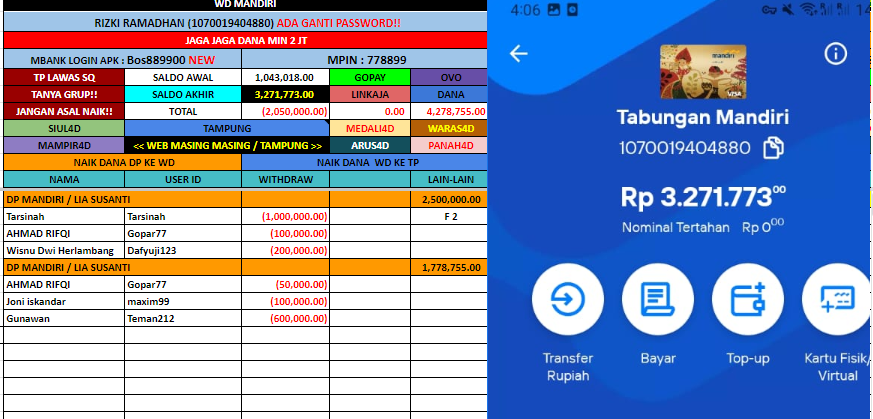Click the LAIN-LAIN column header
The height and width of the screenshot is (419, 873).
[449, 179]
